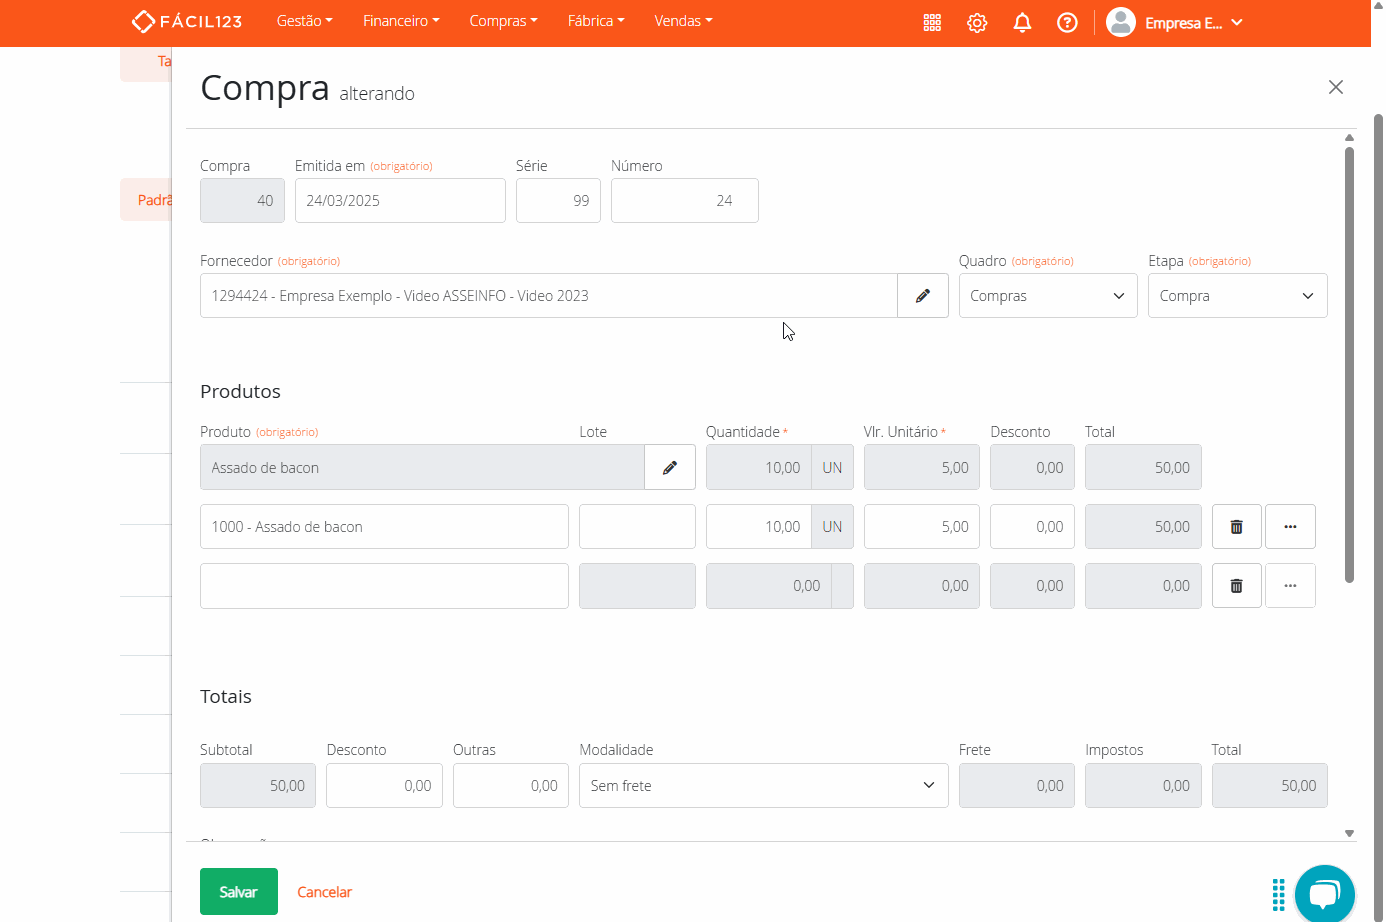The image size is (1386, 922).
Task: Open the Modalidade dropdown Sem frete
Action: 763,786
